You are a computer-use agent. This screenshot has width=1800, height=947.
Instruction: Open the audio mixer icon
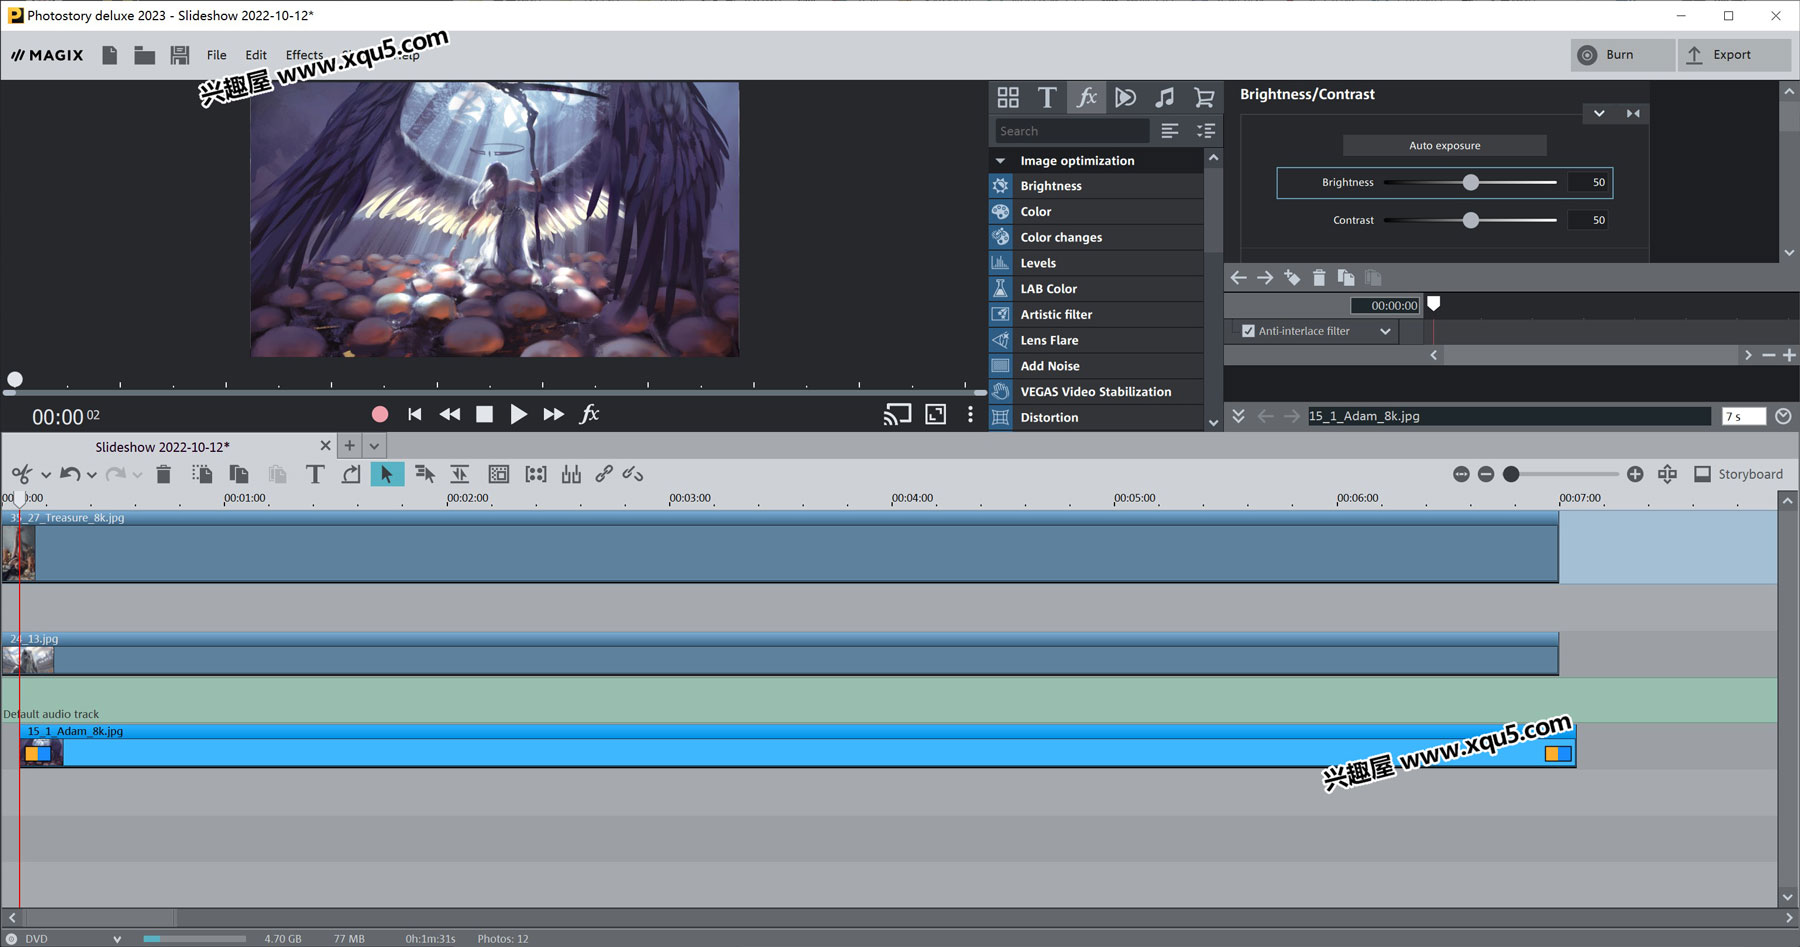571,474
